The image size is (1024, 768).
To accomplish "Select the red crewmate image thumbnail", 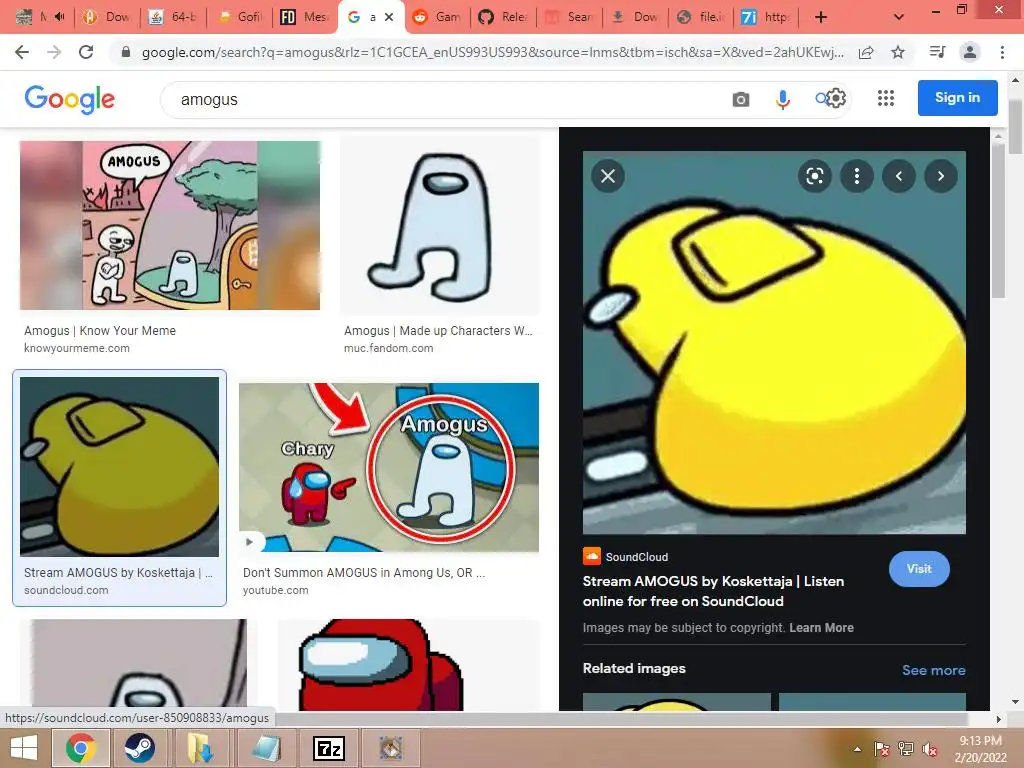I will click(409, 665).
